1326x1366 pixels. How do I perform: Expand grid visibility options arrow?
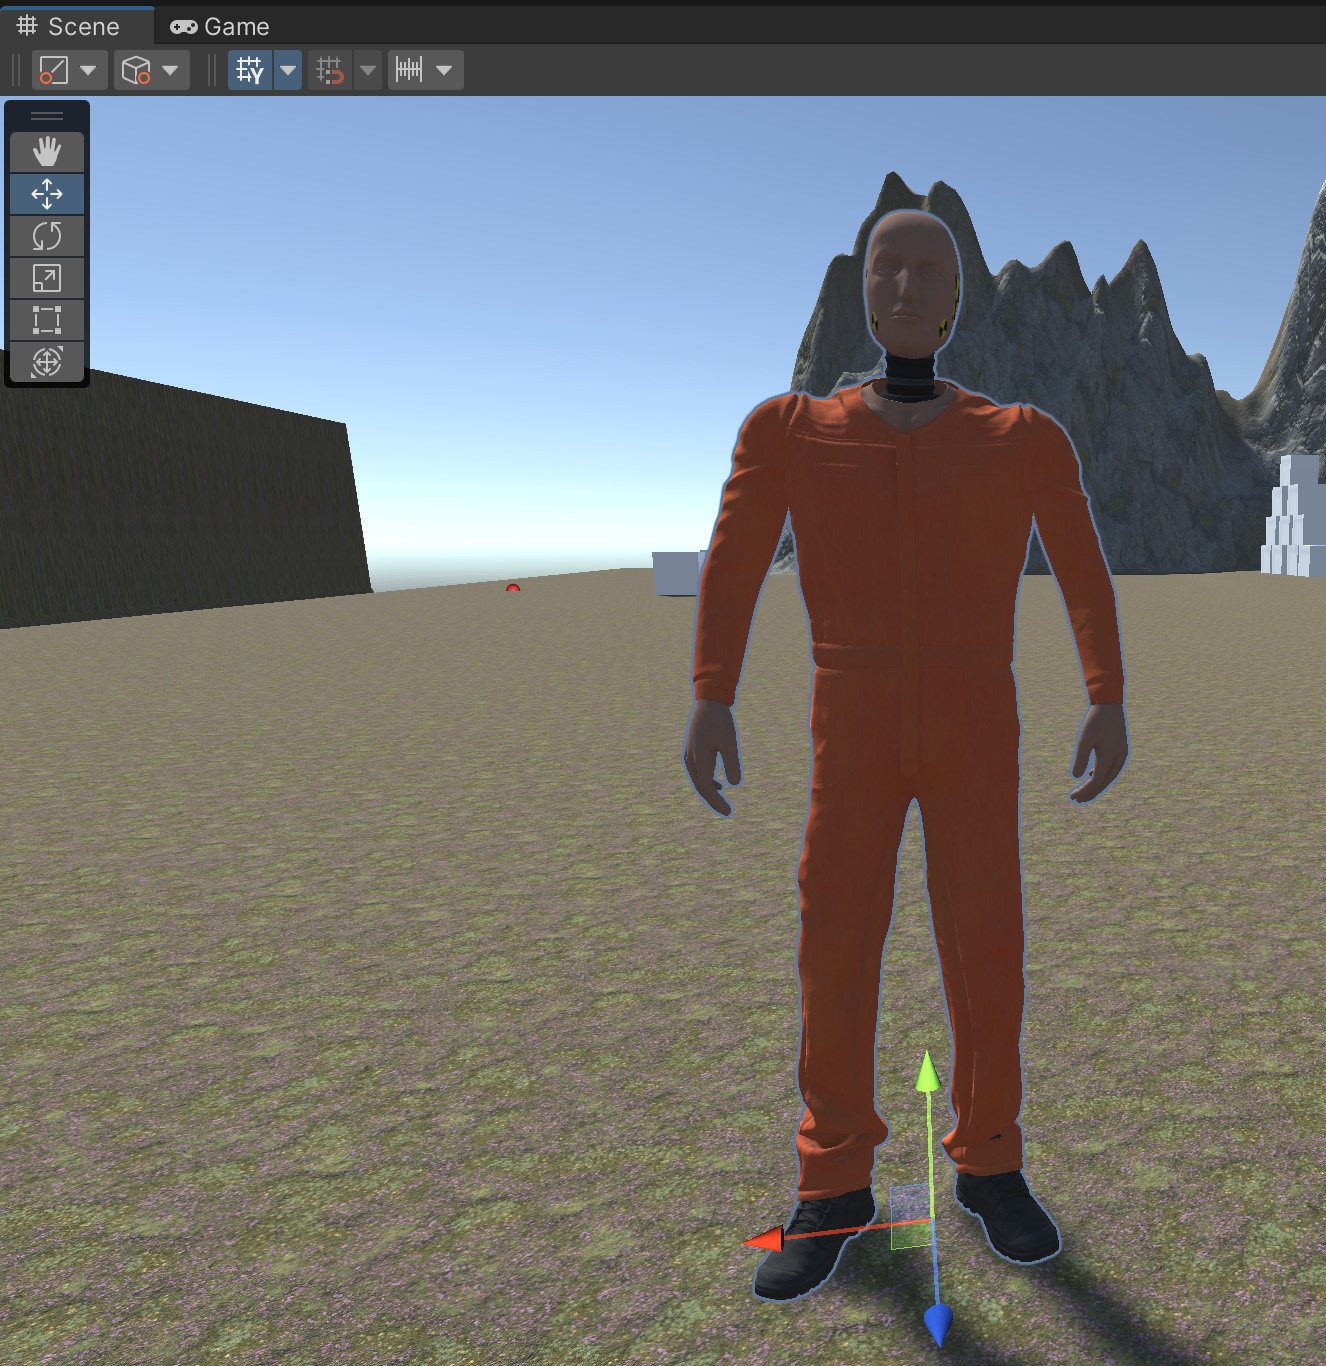pyautogui.click(x=288, y=70)
